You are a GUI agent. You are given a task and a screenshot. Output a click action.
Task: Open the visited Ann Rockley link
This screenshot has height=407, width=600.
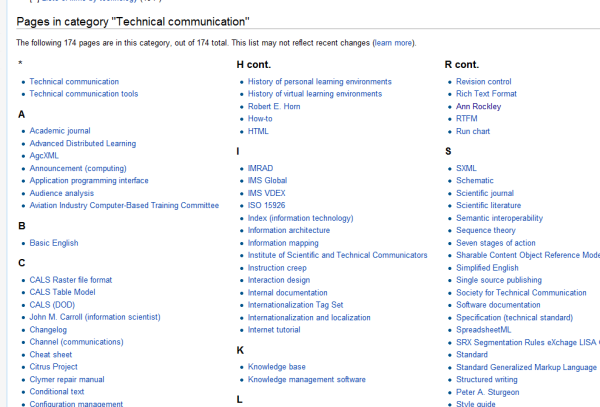tap(478, 106)
